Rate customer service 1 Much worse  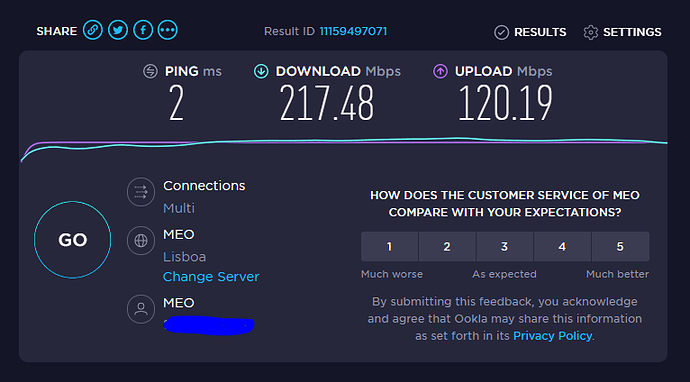coord(389,246)
